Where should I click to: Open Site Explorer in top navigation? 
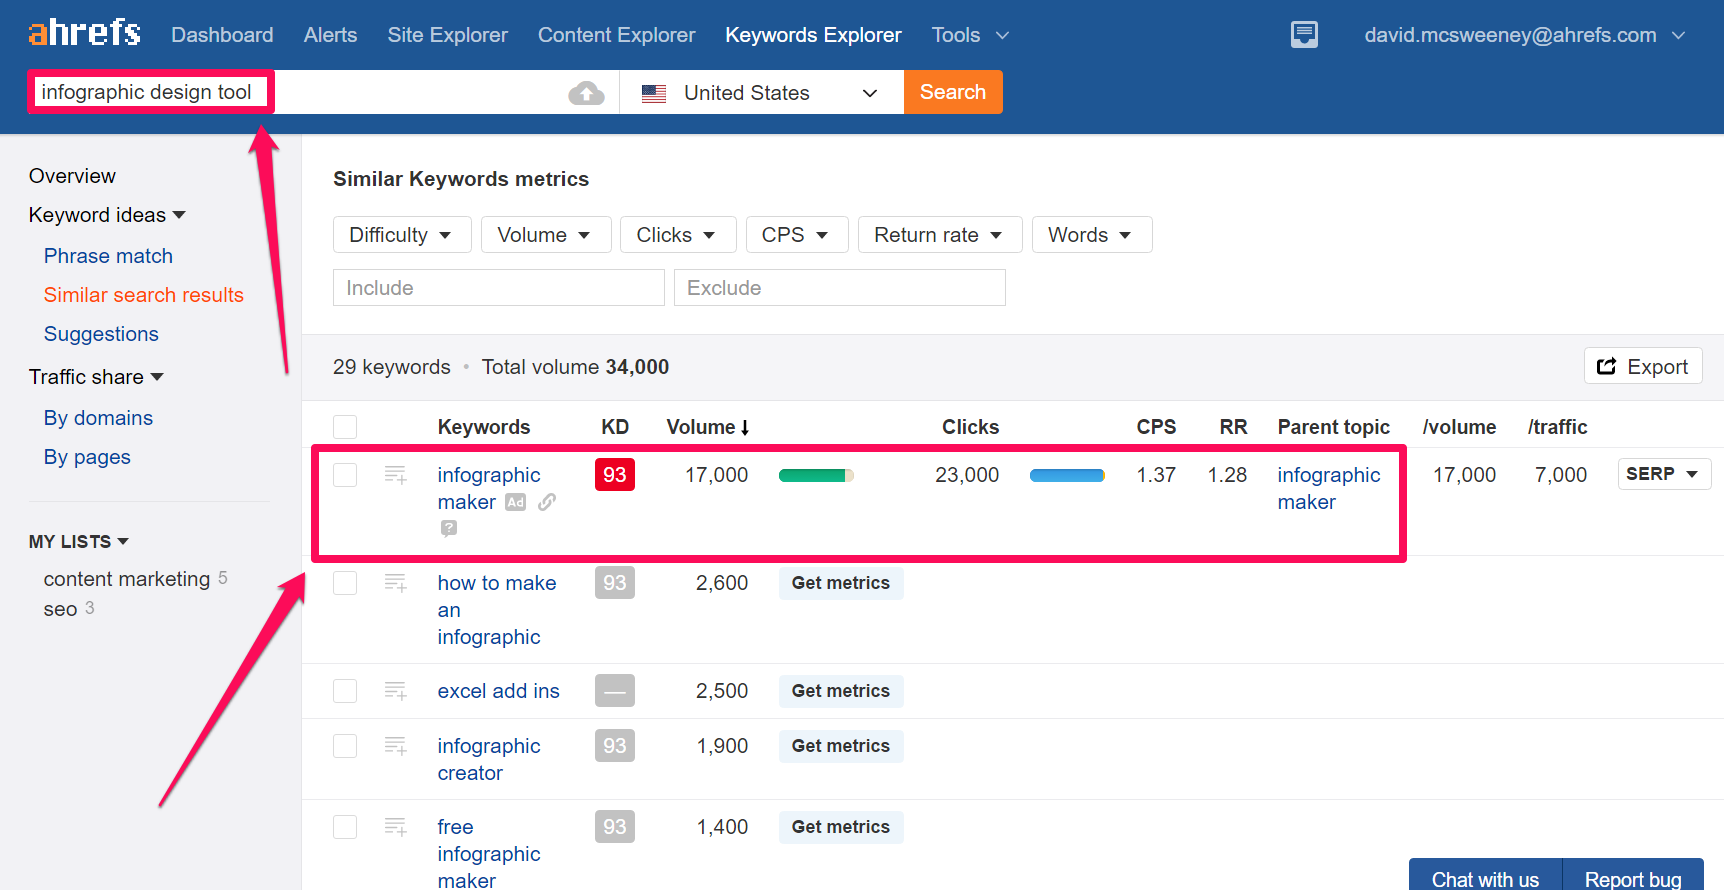(447, 35)
